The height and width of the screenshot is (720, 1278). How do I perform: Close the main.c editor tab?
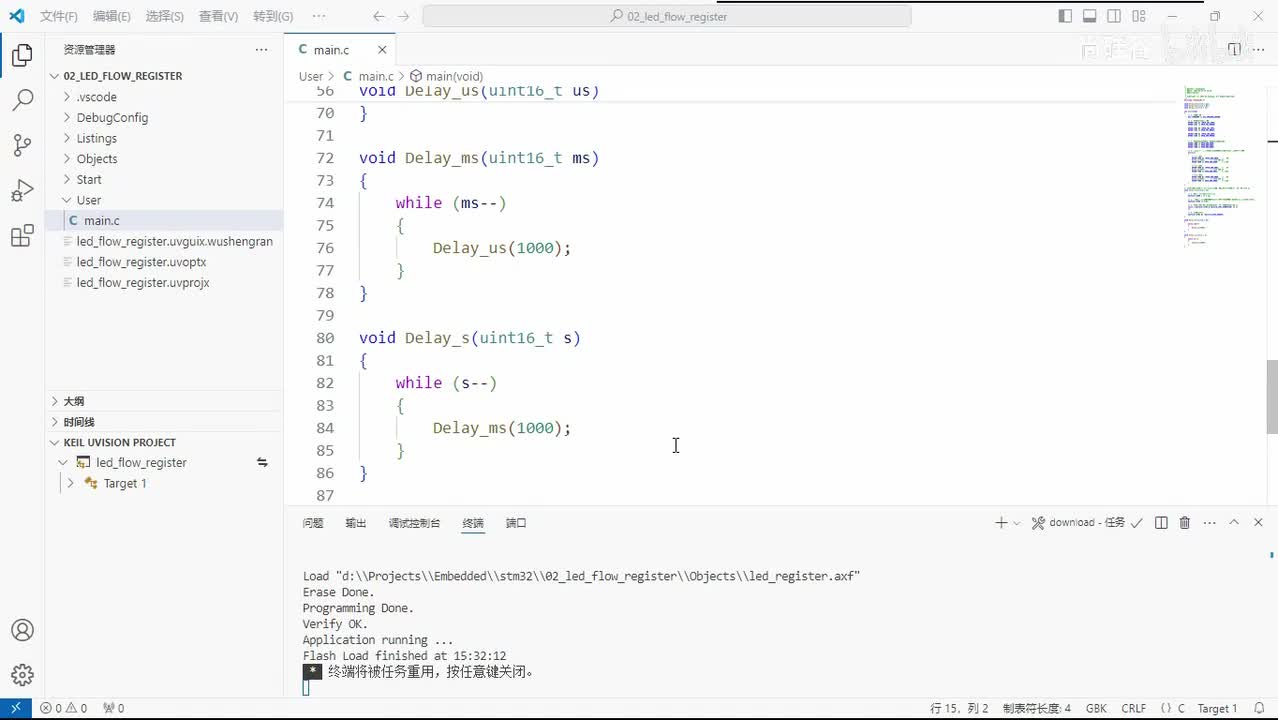(382, 49)
